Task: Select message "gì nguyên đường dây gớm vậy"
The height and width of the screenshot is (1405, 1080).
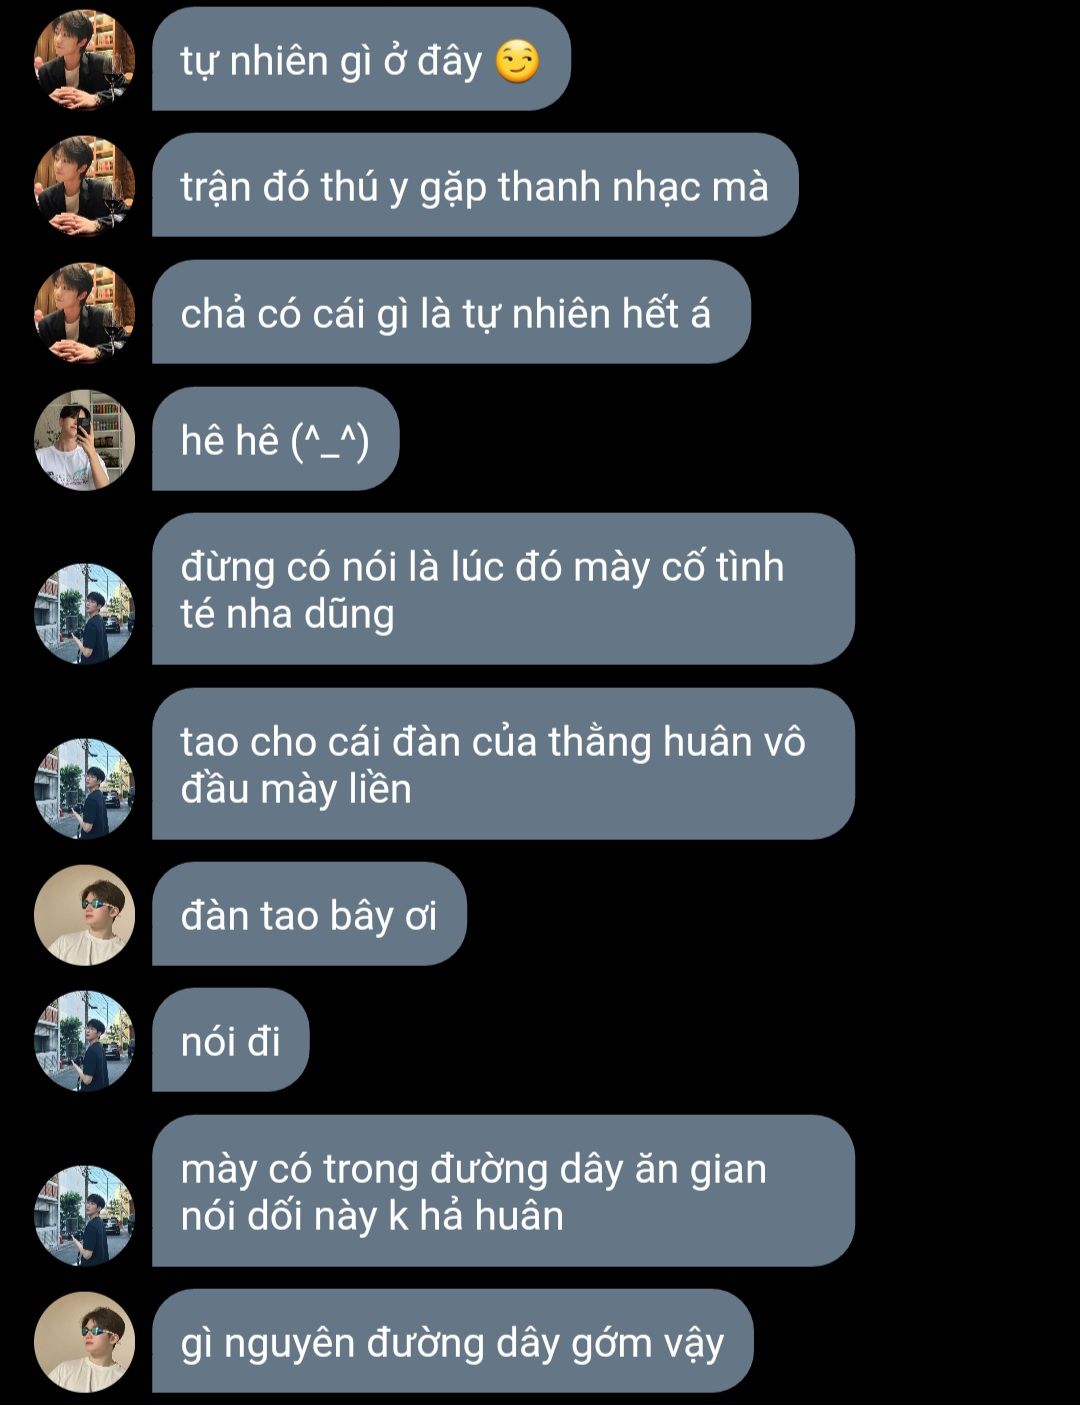Action: click(x=452, y=1341)
